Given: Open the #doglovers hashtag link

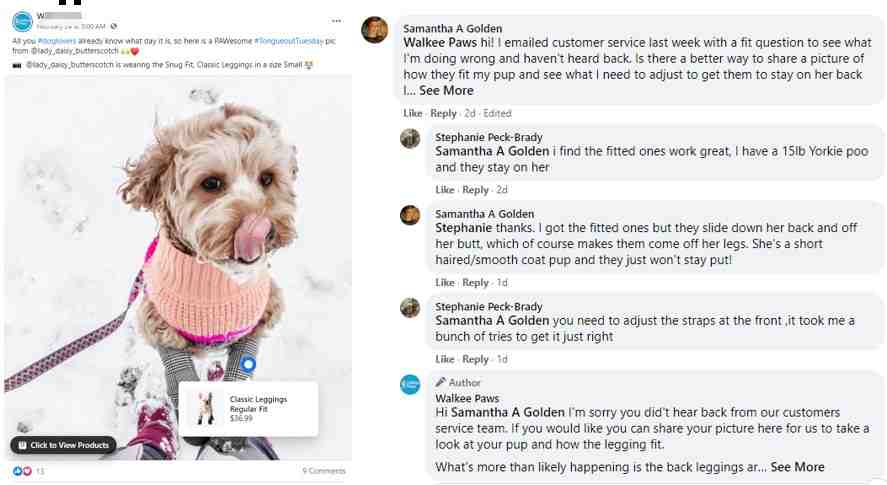Looking at the screenshot, I should coord(57,41).
